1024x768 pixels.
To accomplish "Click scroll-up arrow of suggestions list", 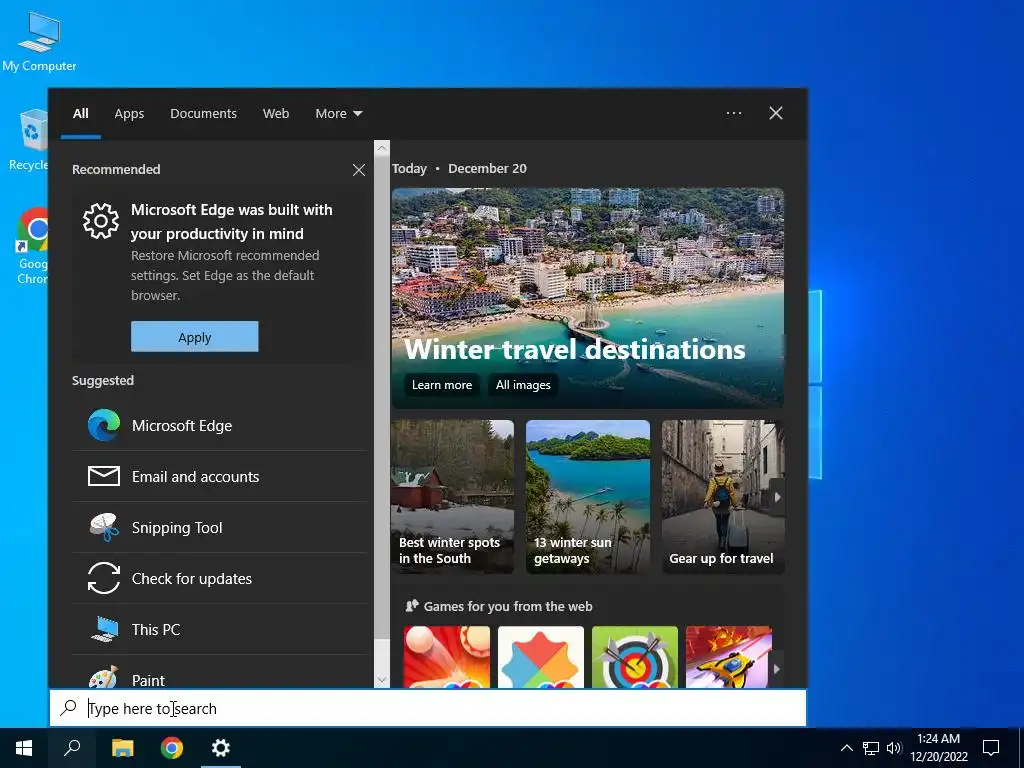I will [382, 148].
